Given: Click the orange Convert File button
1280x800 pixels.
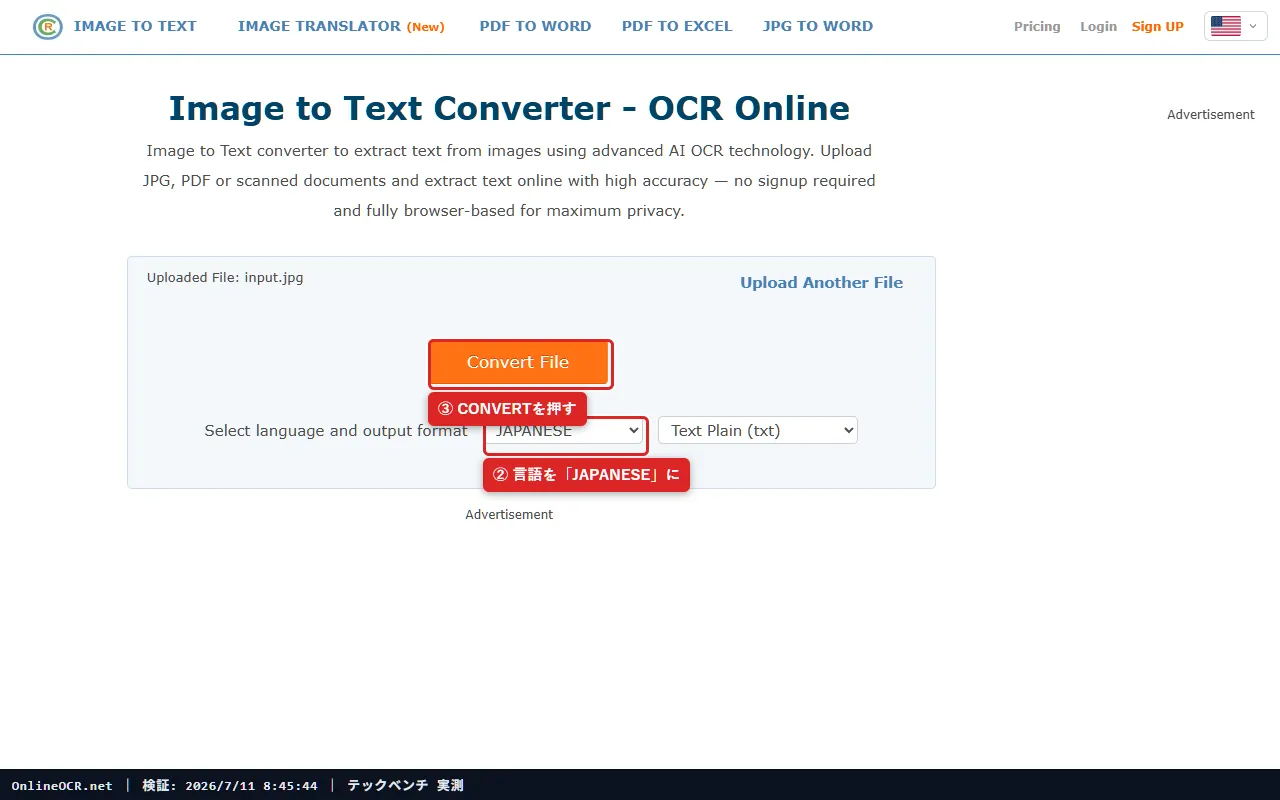Looking at the screenshot, I should [518, 363].
